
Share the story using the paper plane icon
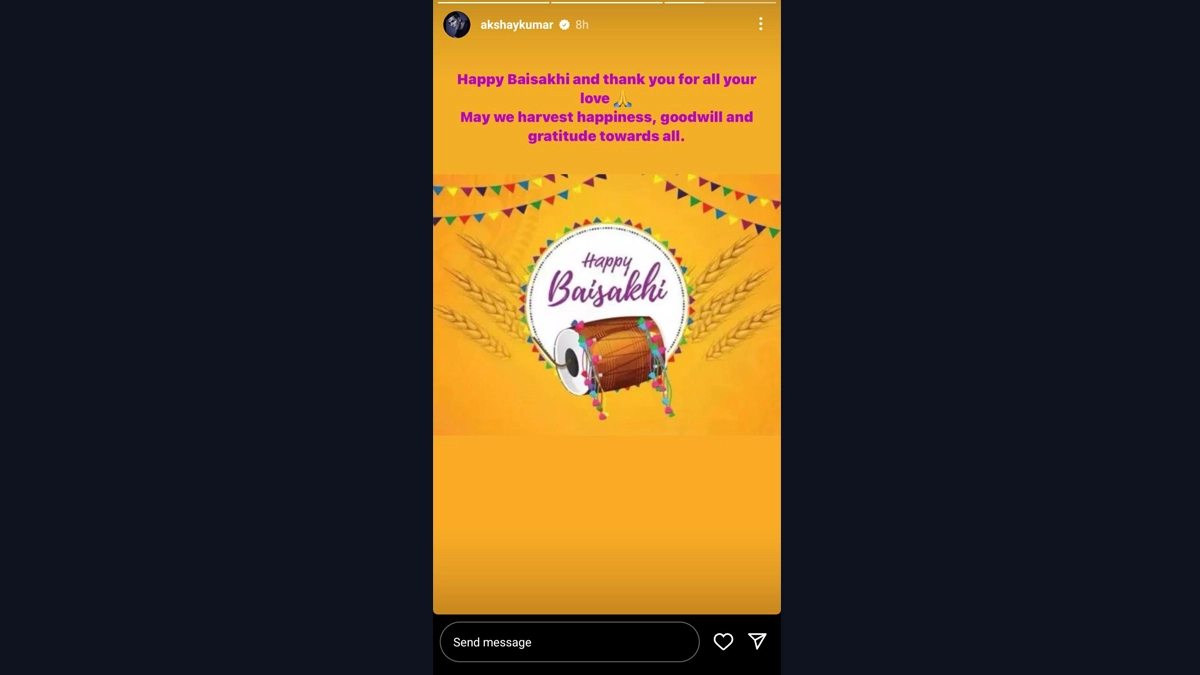click(x=757, y=642)
